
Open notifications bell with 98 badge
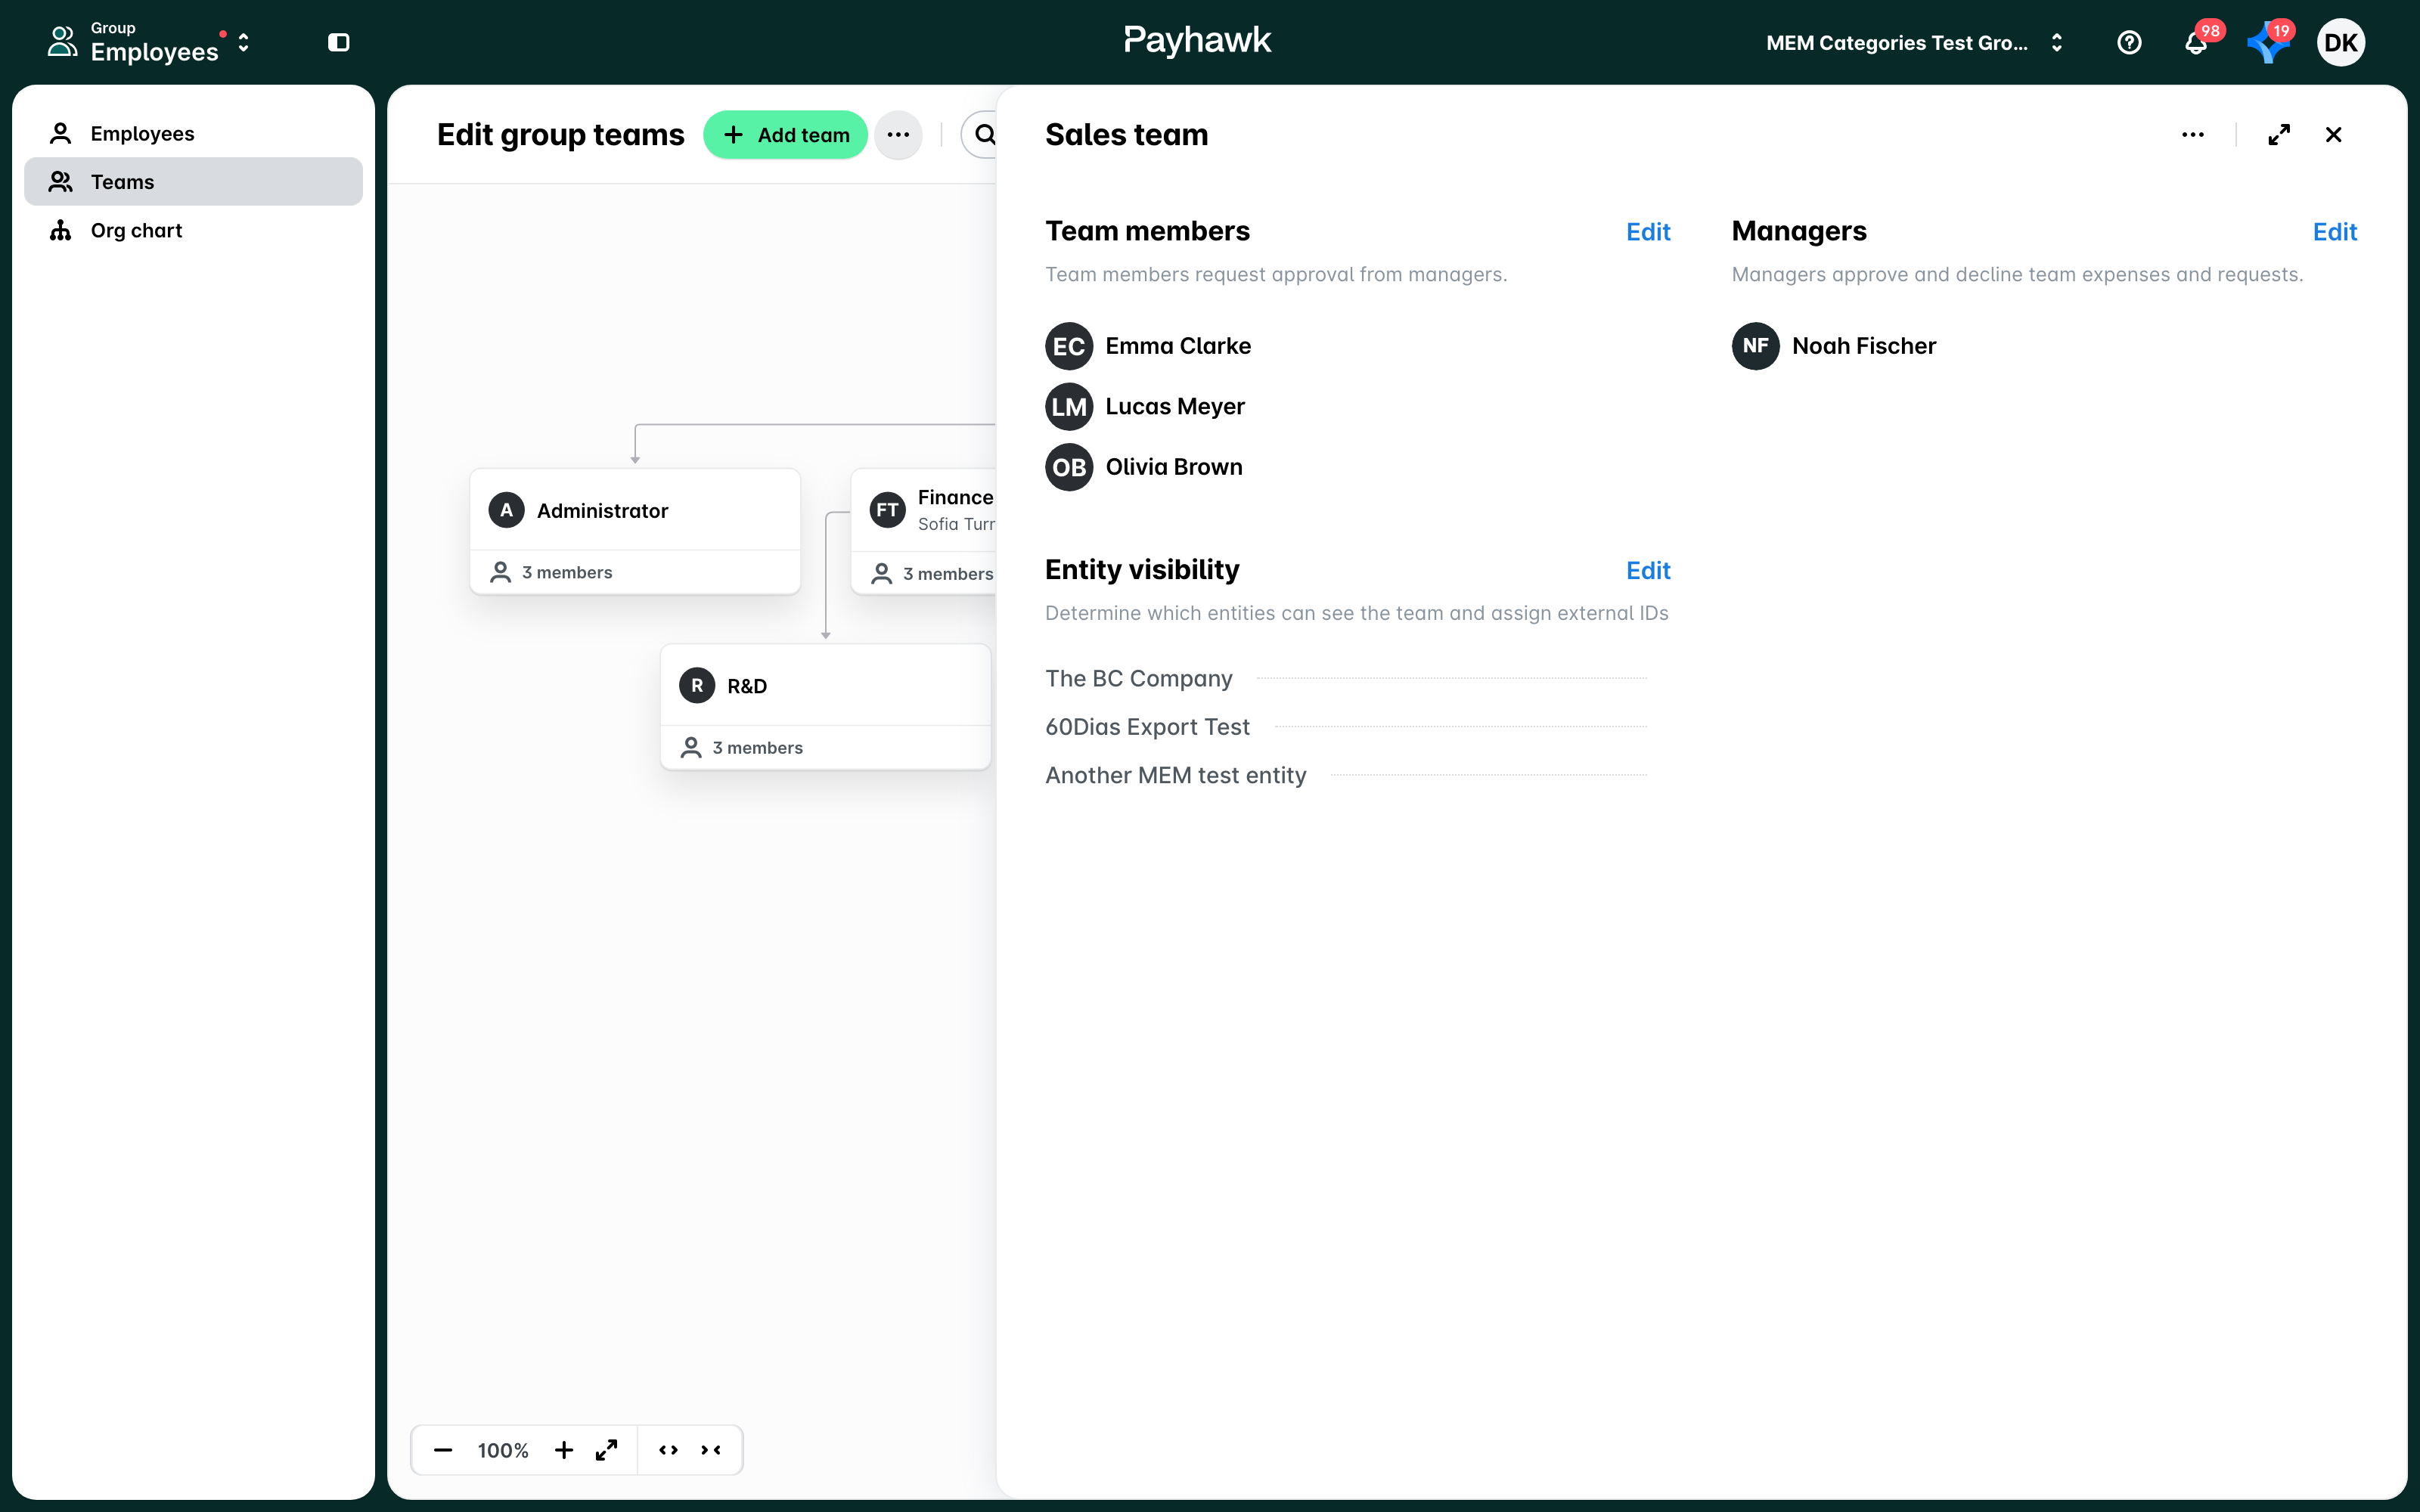coord(2195,42)
